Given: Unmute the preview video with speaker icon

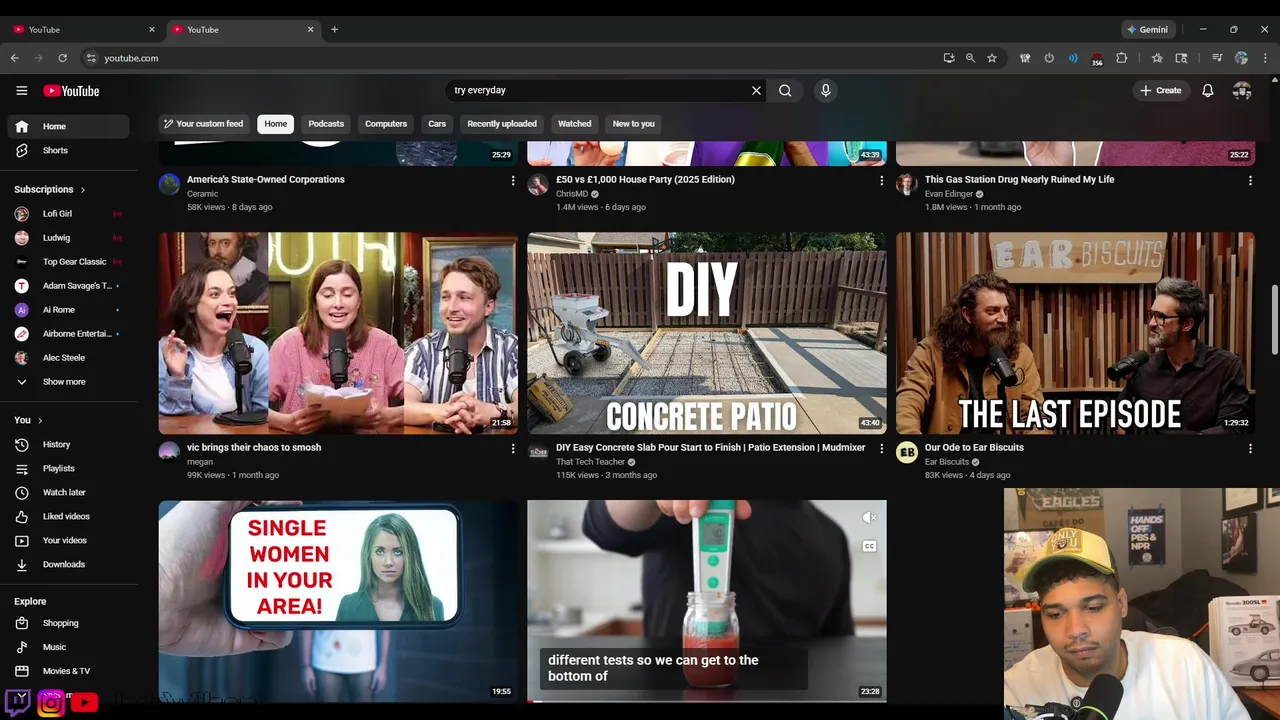Looking at the screenshot, I should coord(869,517).
